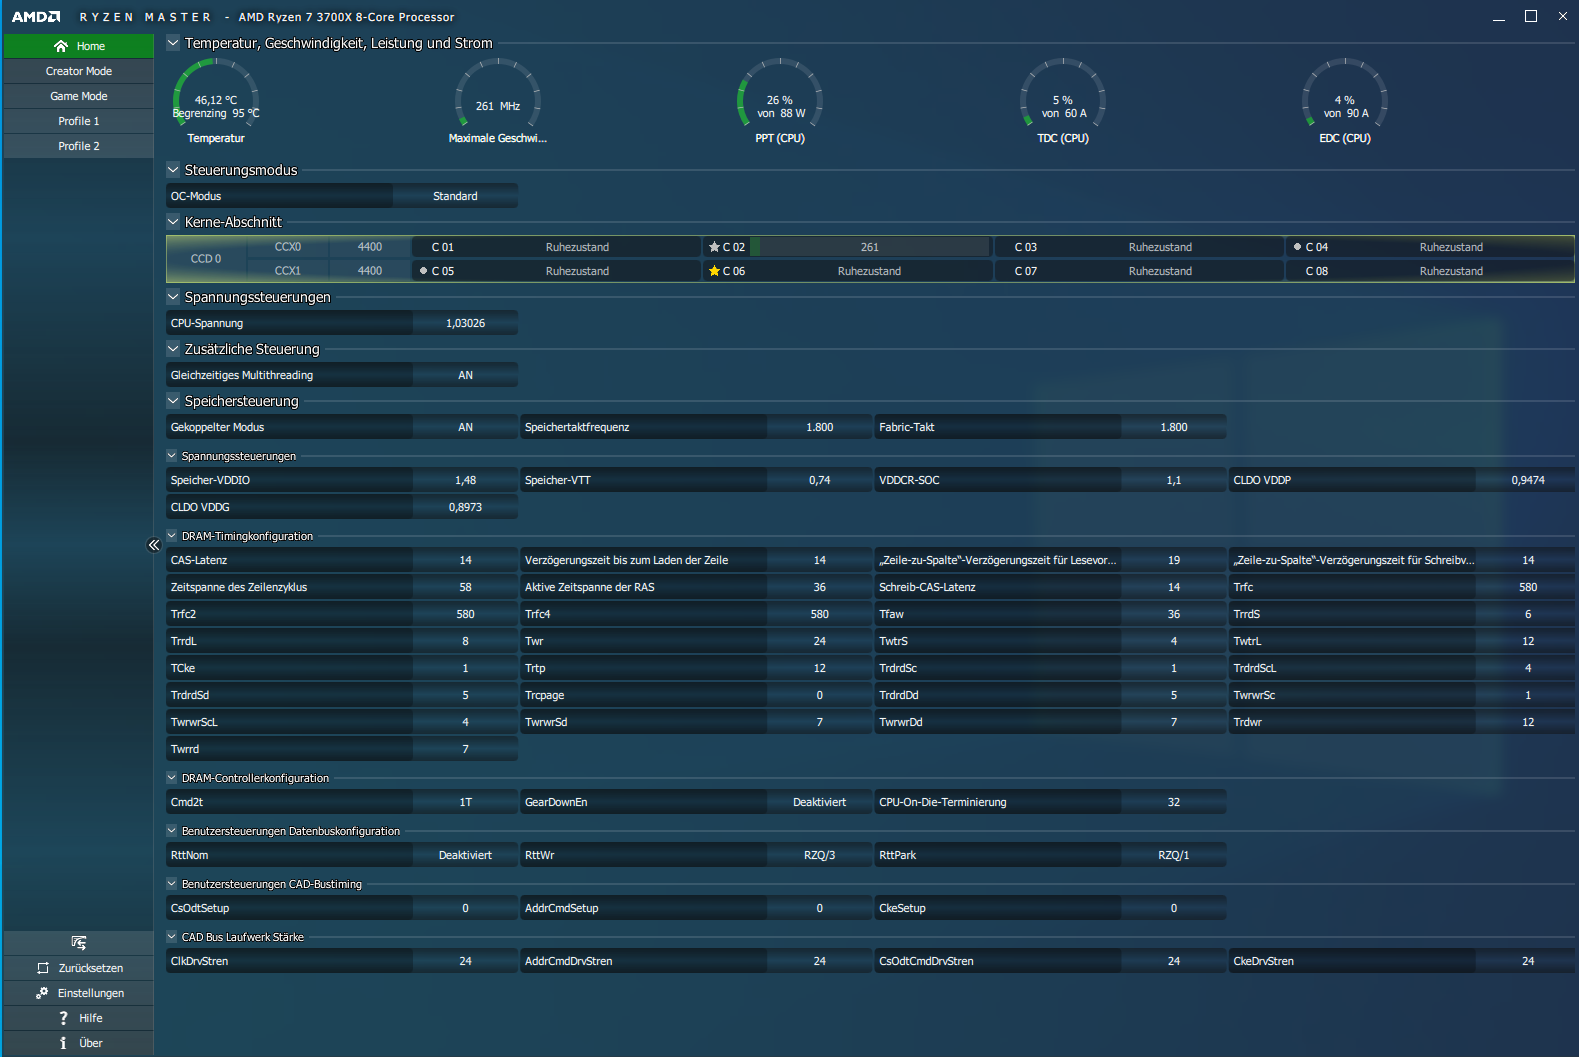Viewport: 1579px width, 1057px height.
Task: Click Gekoppelter Modus AN value
Action: (465, 427)
